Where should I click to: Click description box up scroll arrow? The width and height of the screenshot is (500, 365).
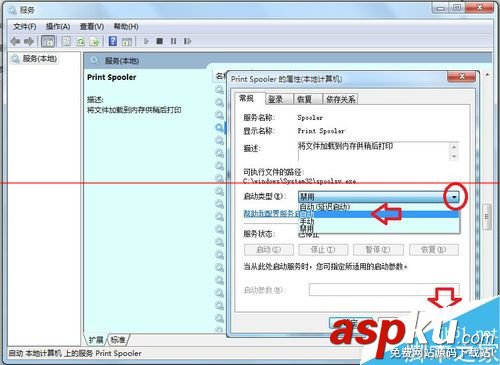454,147
